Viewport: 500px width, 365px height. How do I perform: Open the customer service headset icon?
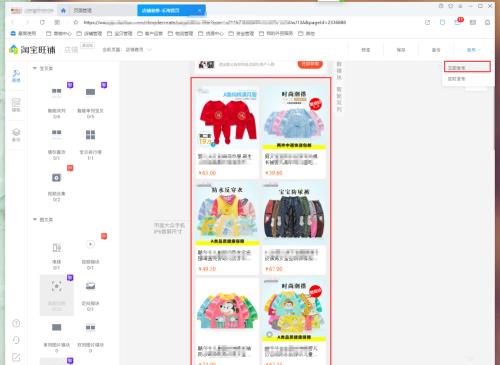pyautogui.click(x=16, y=340)
